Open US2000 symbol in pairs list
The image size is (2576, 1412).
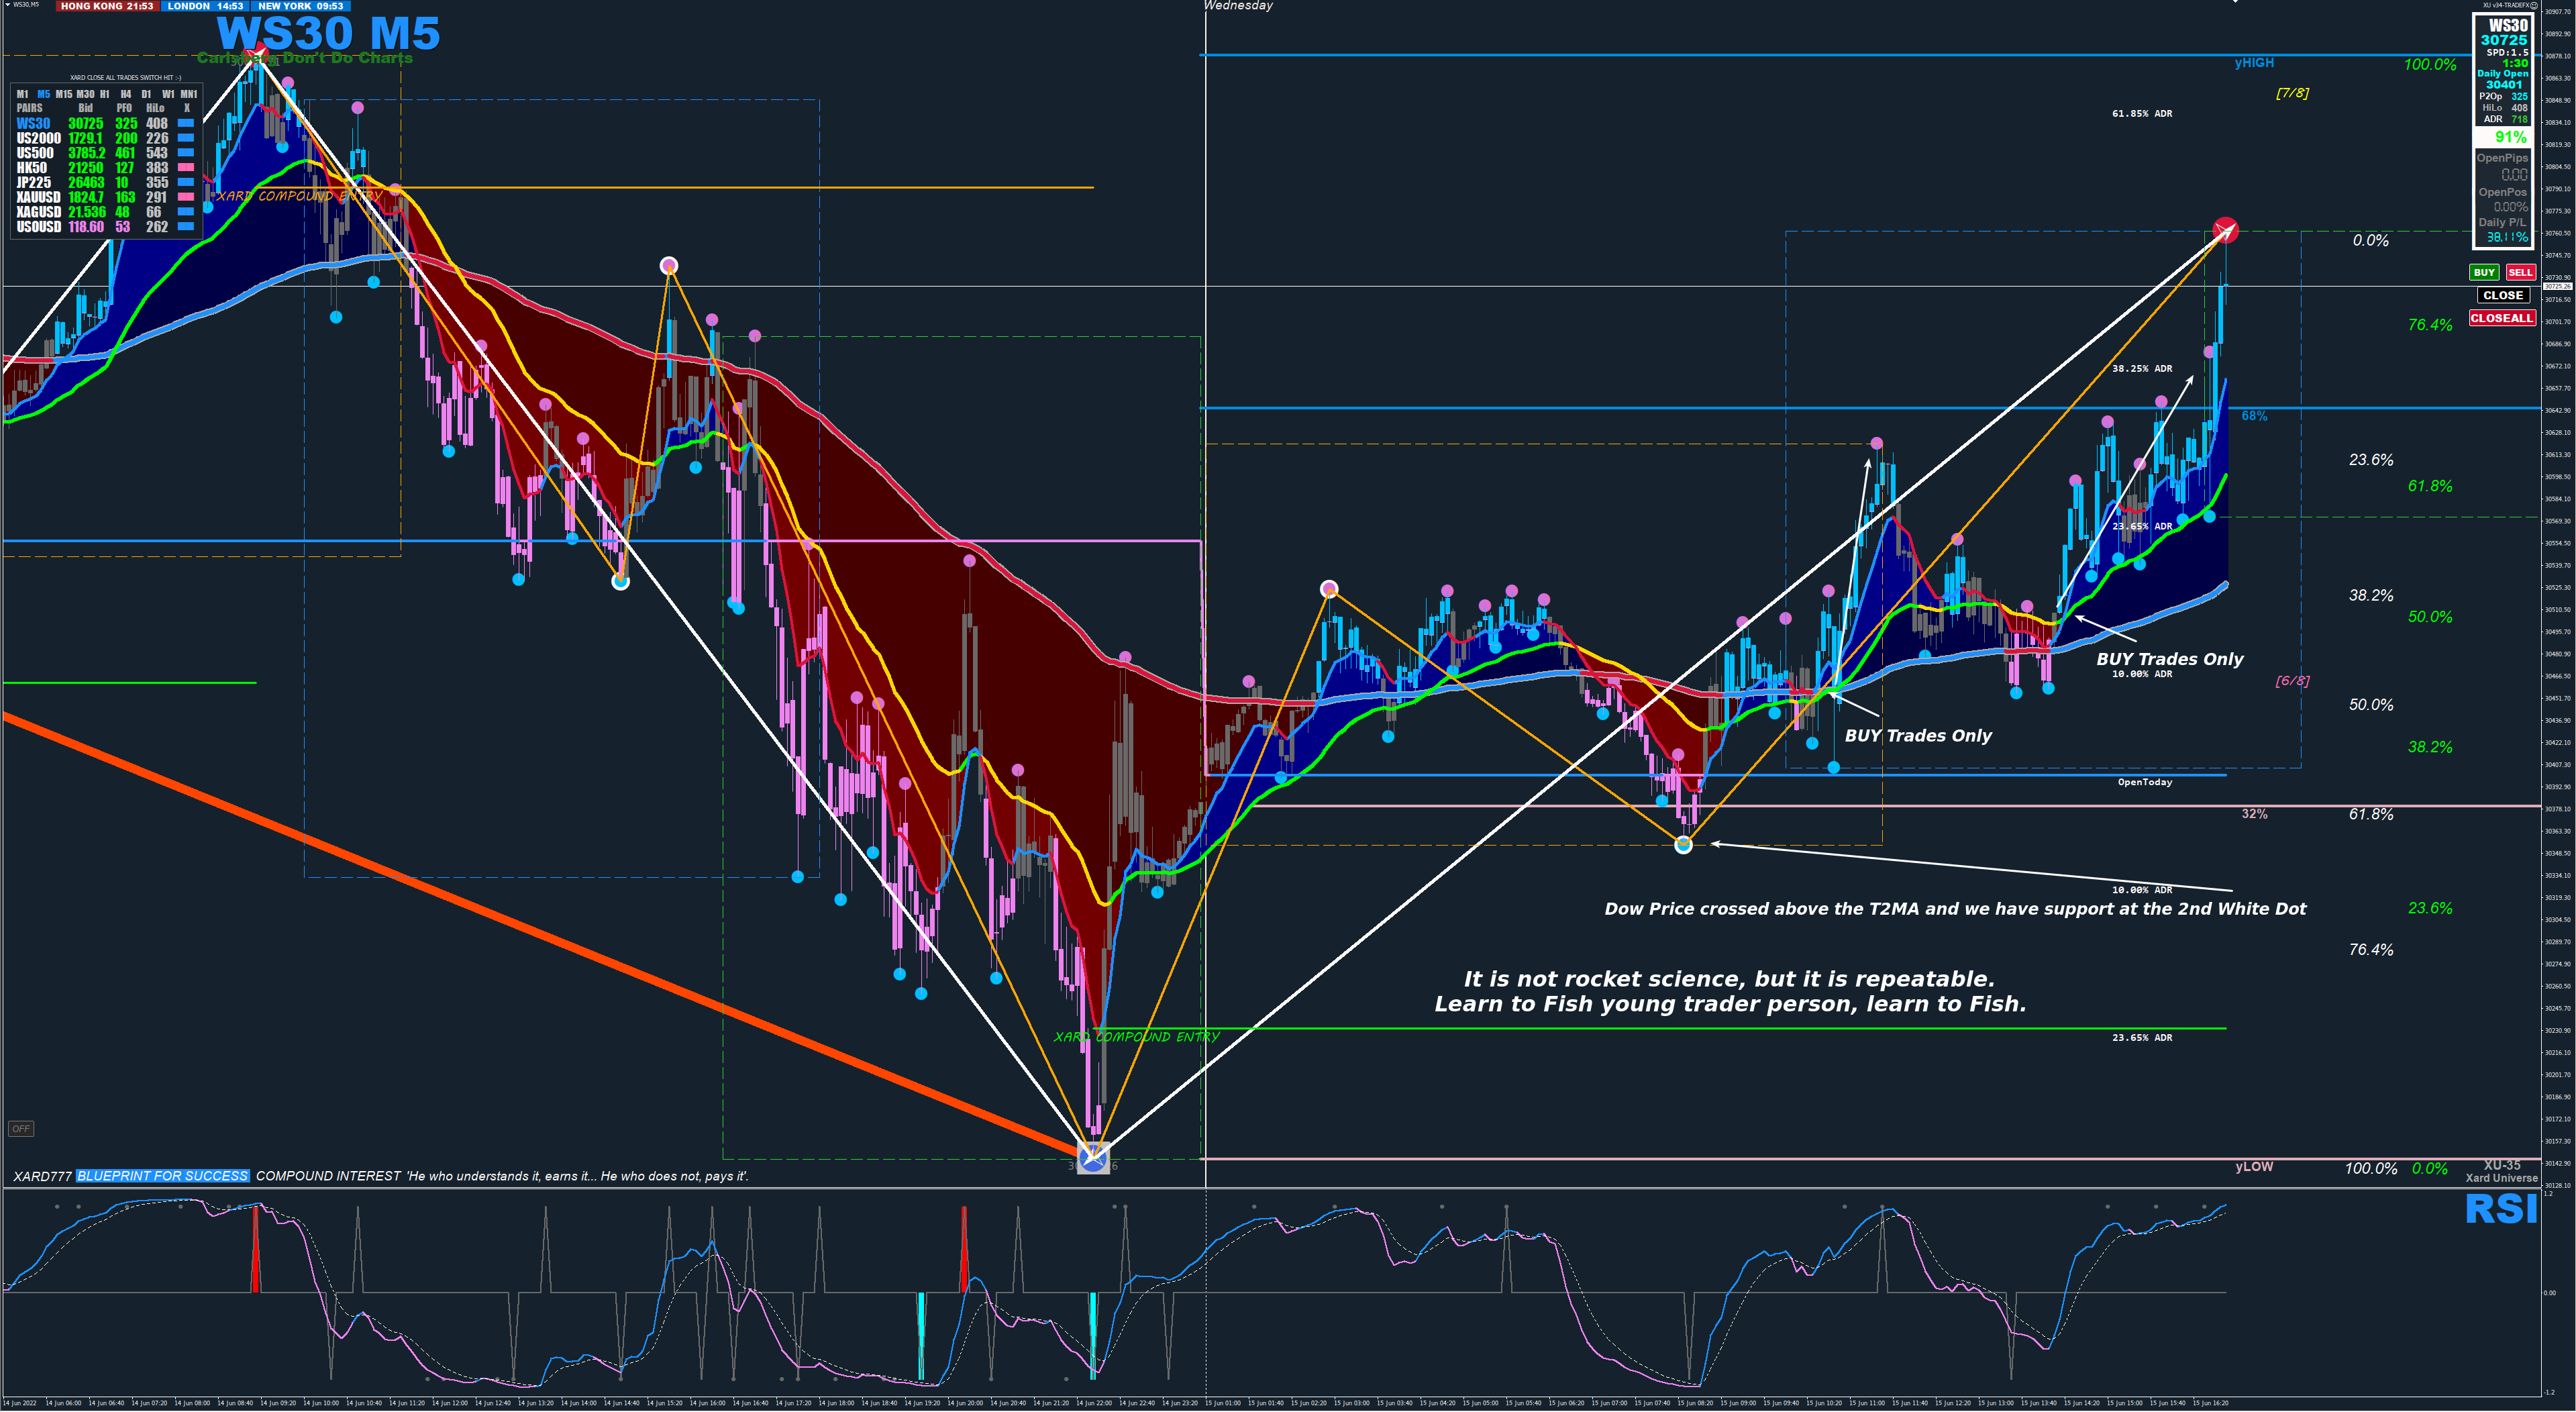click(x=38, y=138)
